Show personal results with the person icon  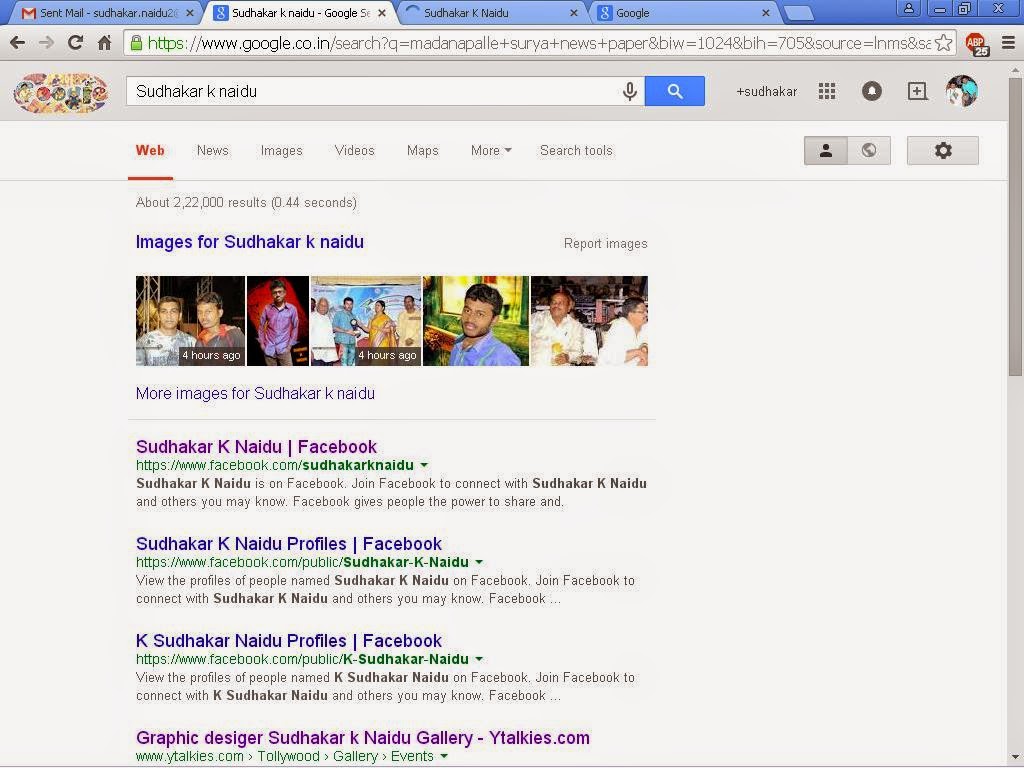(825, 150)
